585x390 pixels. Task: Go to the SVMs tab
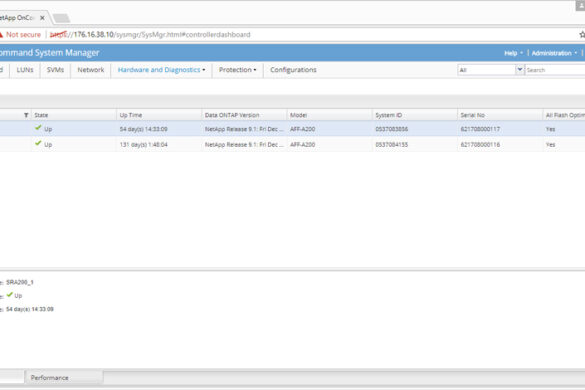[x=55, y=70]
